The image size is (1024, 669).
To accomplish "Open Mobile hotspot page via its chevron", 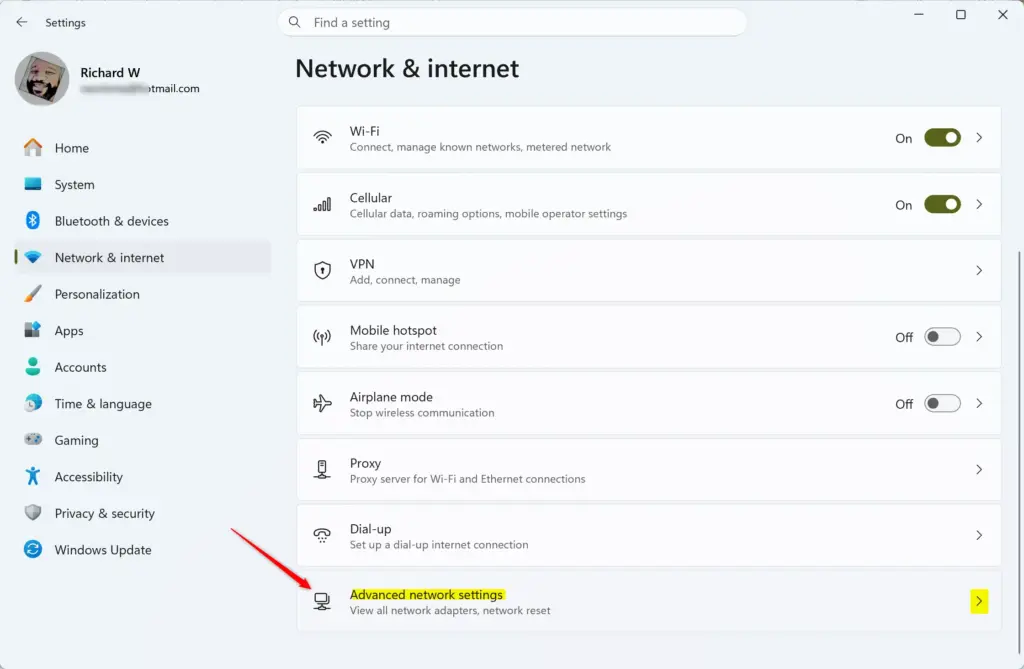I will (979, 337).
